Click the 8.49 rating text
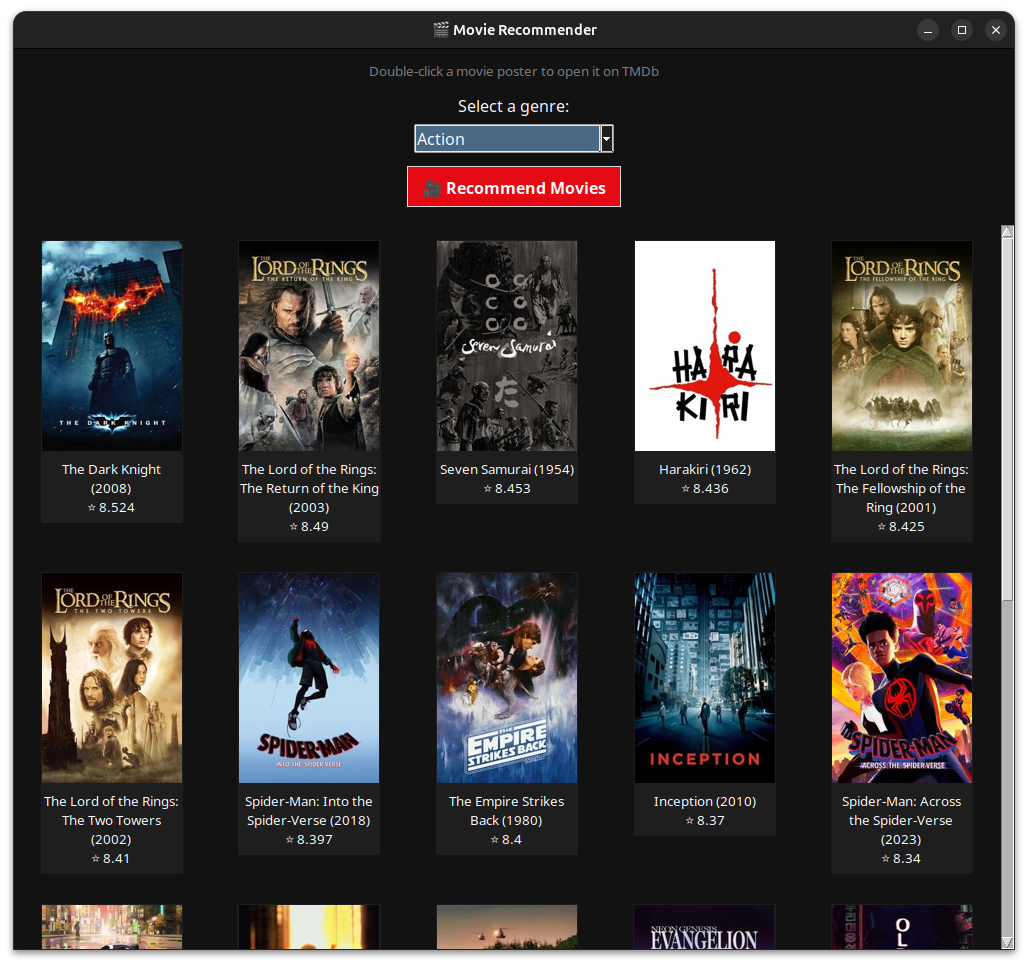The height and width of the screenshot is (966, 1028). coord(309,527)
